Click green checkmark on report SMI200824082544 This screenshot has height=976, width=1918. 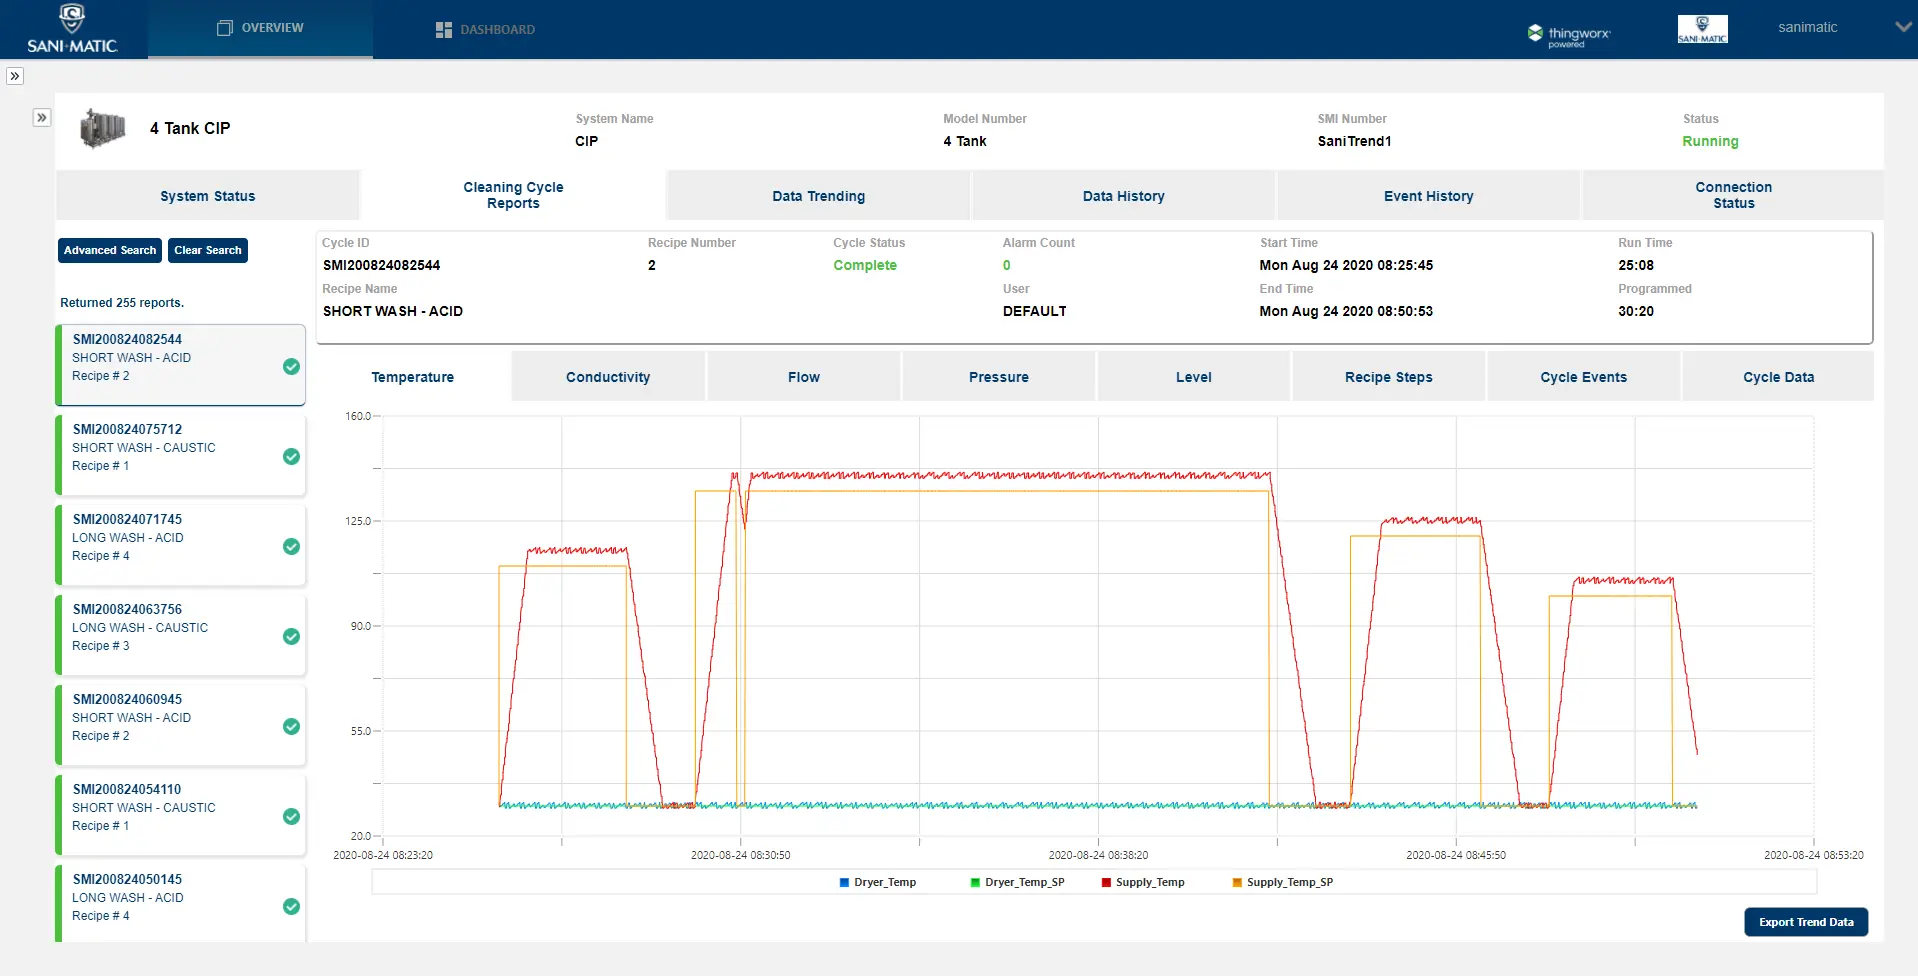point(291,367)
